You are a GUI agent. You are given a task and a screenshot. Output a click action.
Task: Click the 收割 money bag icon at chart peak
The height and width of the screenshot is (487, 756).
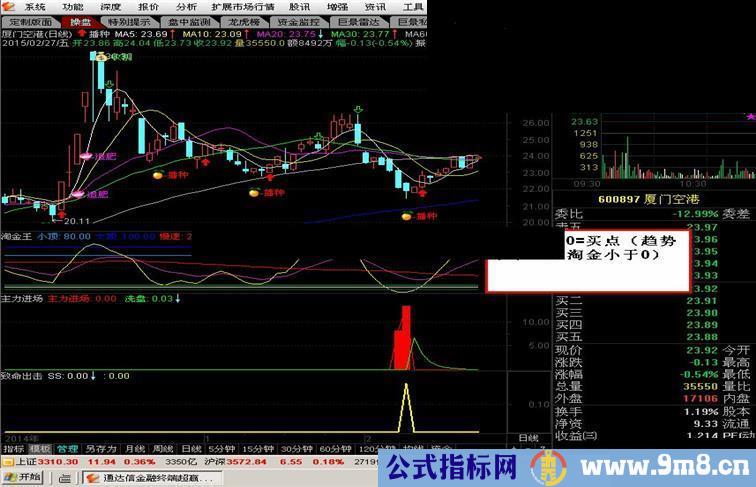101,57
